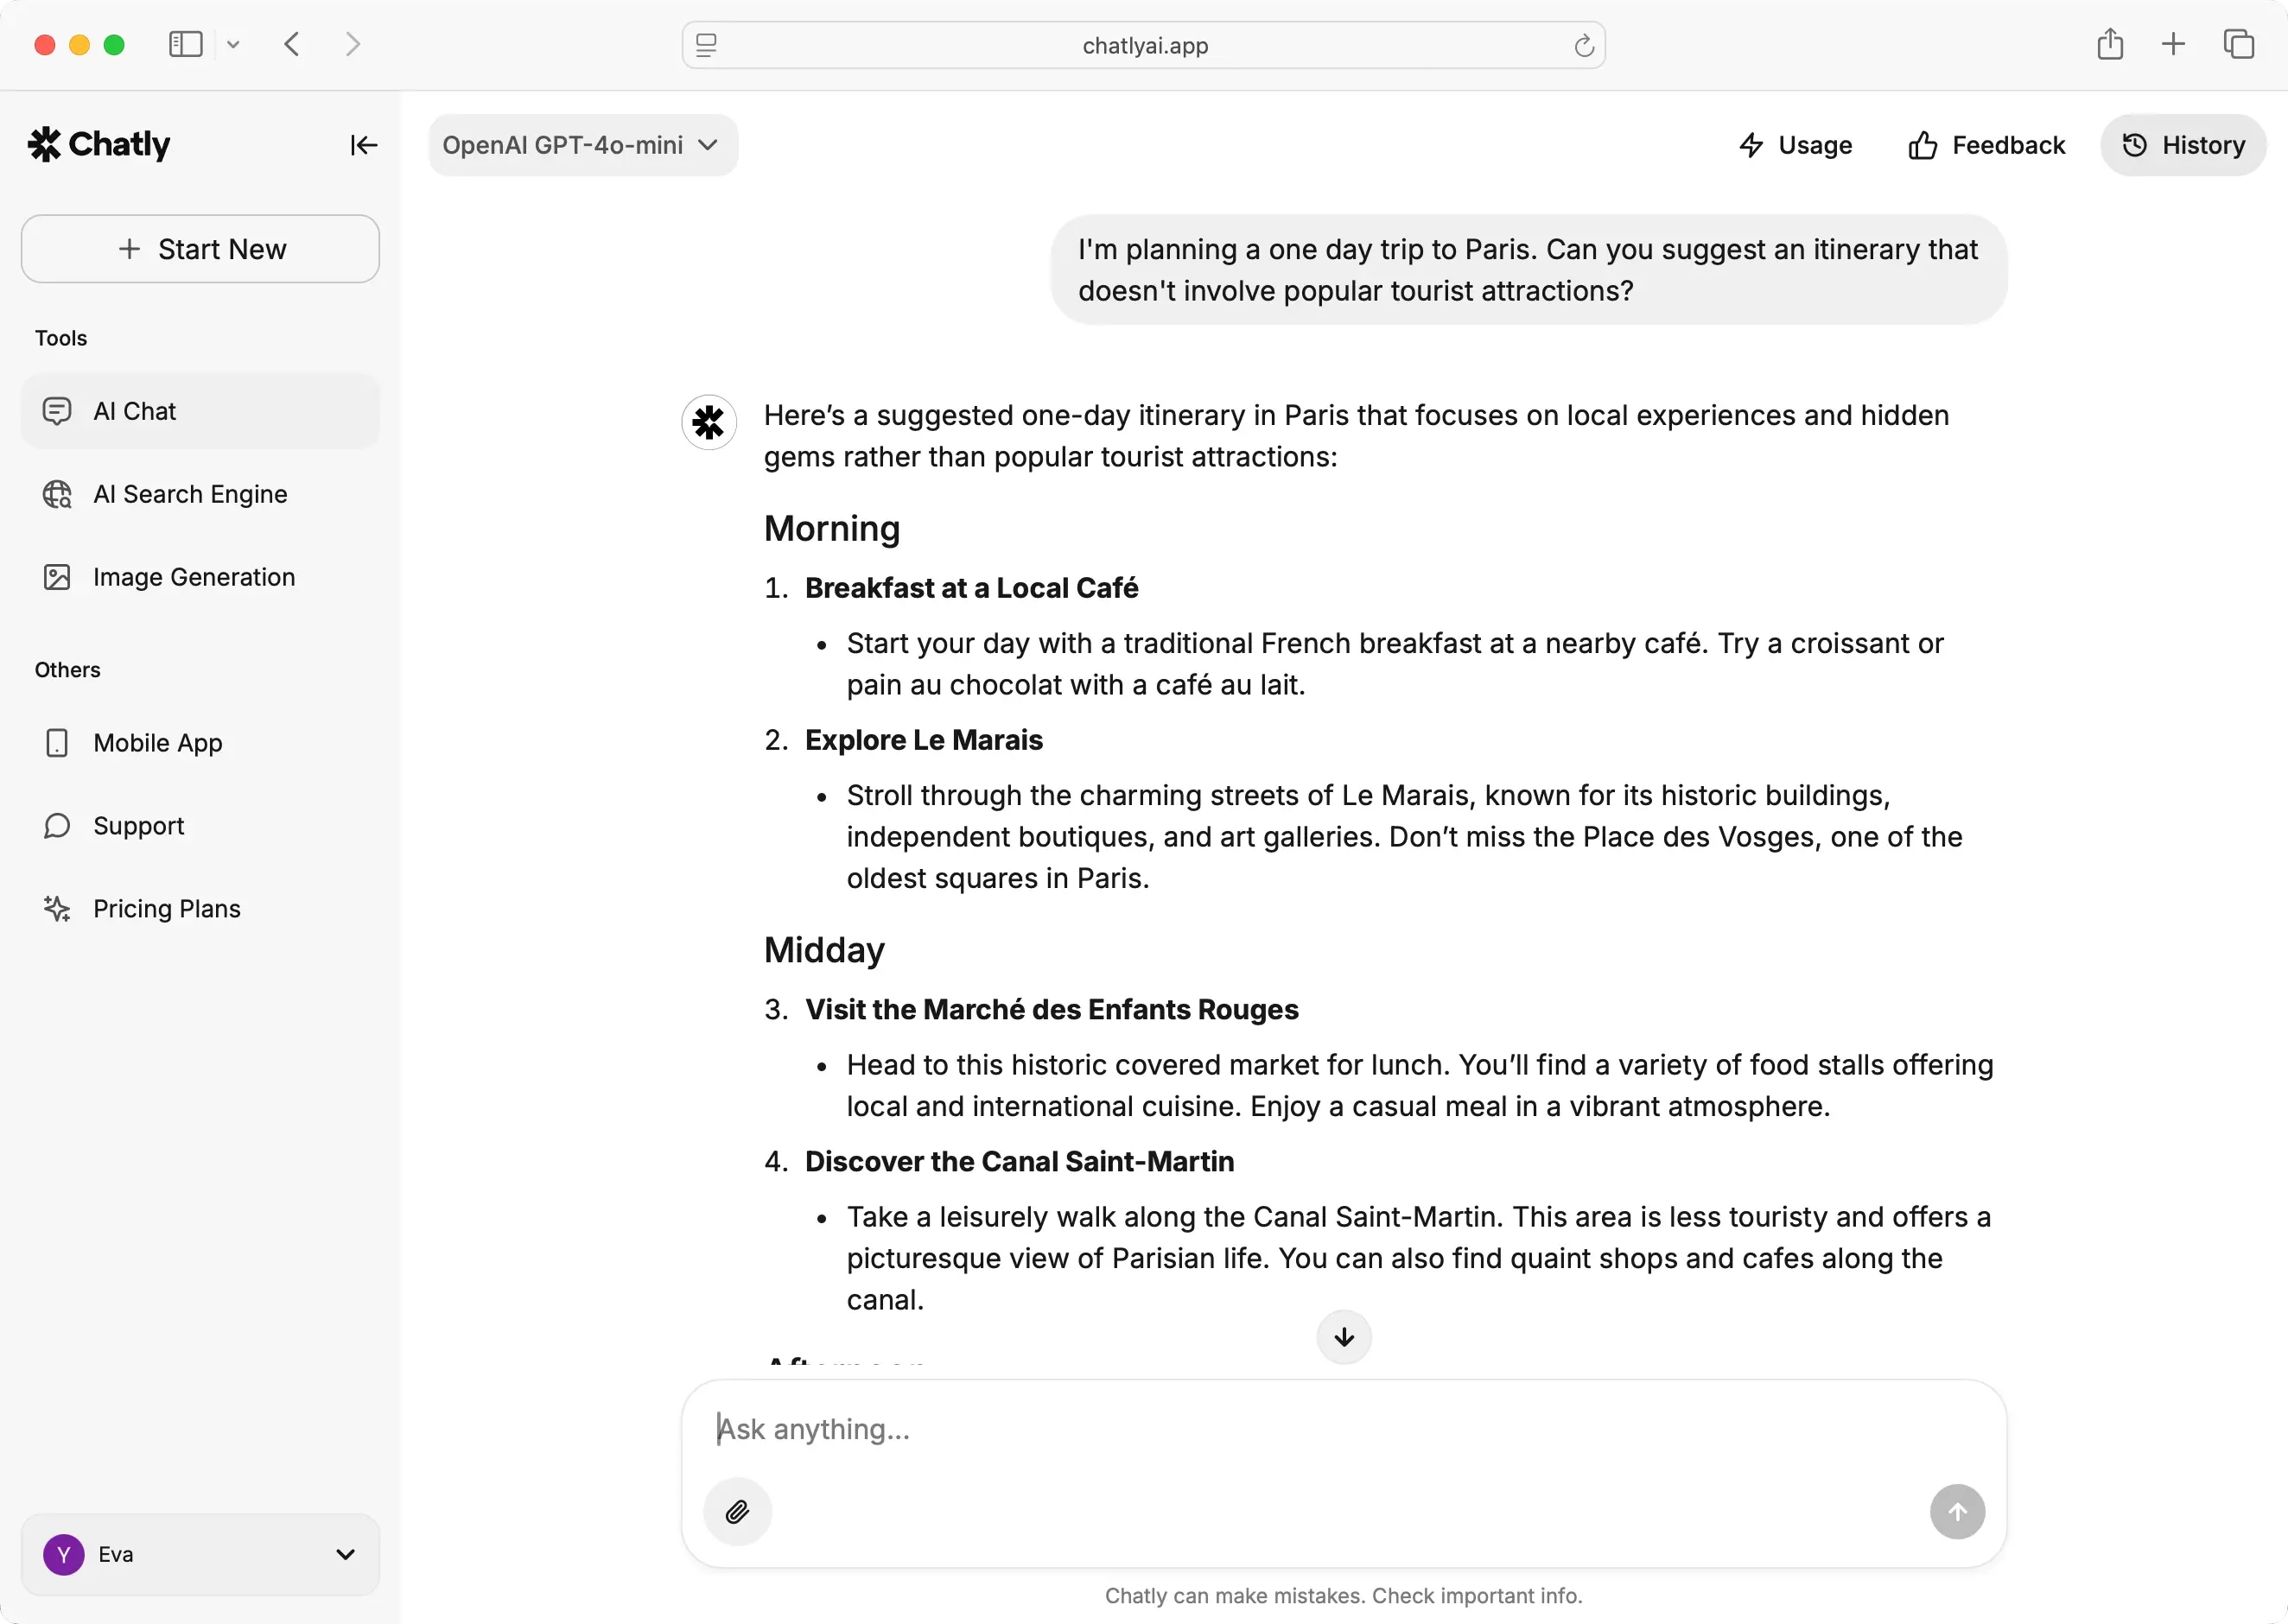View Usage statistics
This screenshot has width=2288, height=1624.
pyautogui.click(x=1795, y=145)
